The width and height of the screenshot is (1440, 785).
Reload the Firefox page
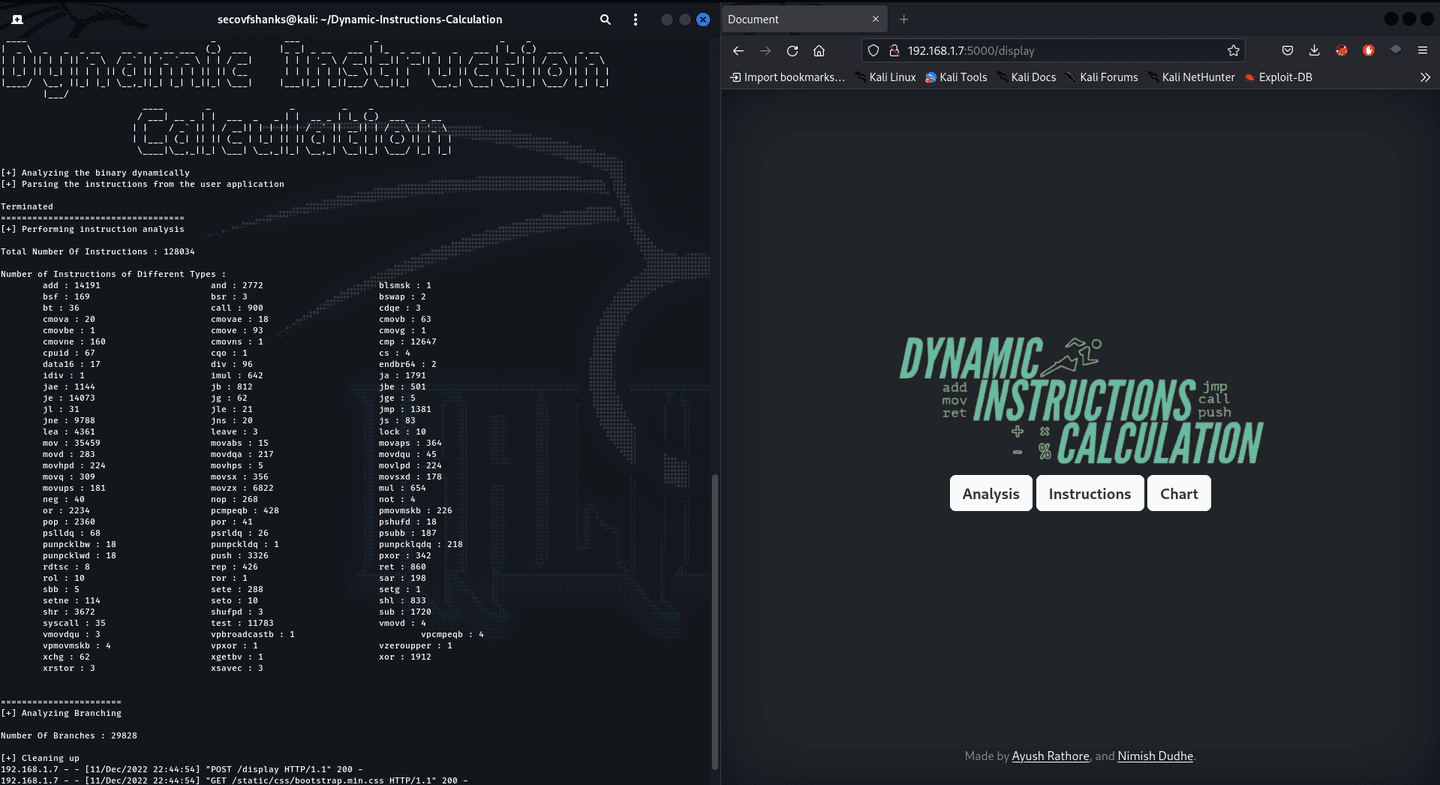point(792,51)
